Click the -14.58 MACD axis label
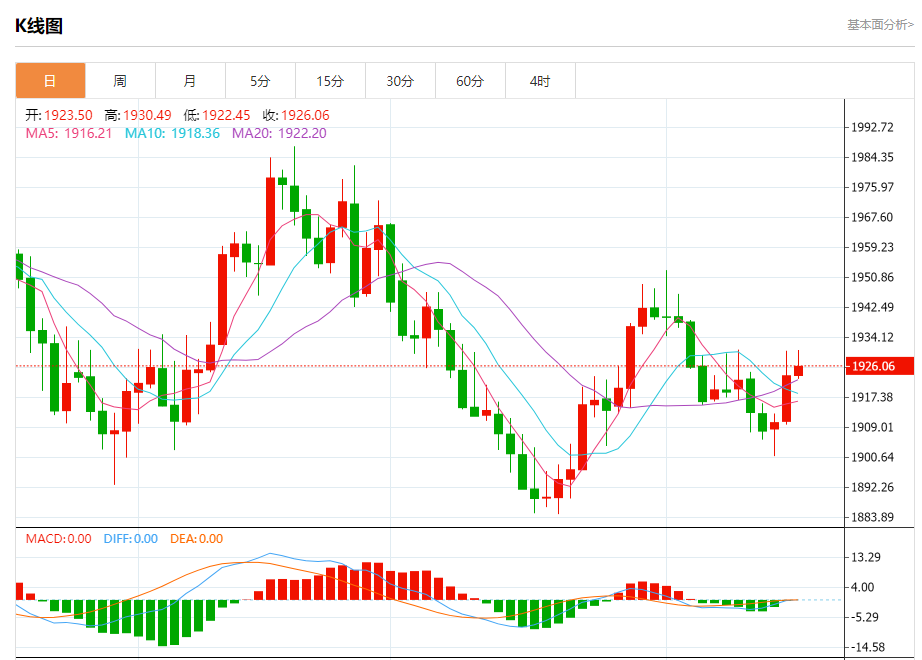922x660 pixels. tap(867, 648)
